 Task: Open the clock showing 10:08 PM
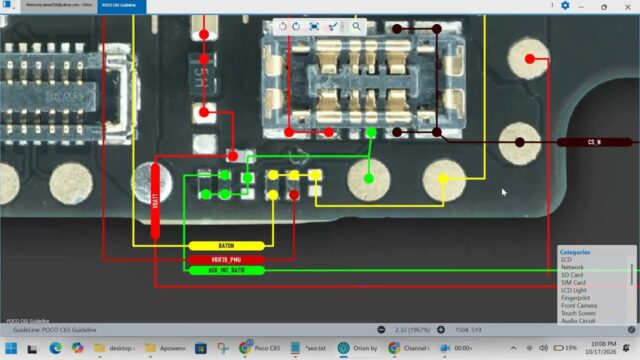pyautogui.click(x=601, y=348)
